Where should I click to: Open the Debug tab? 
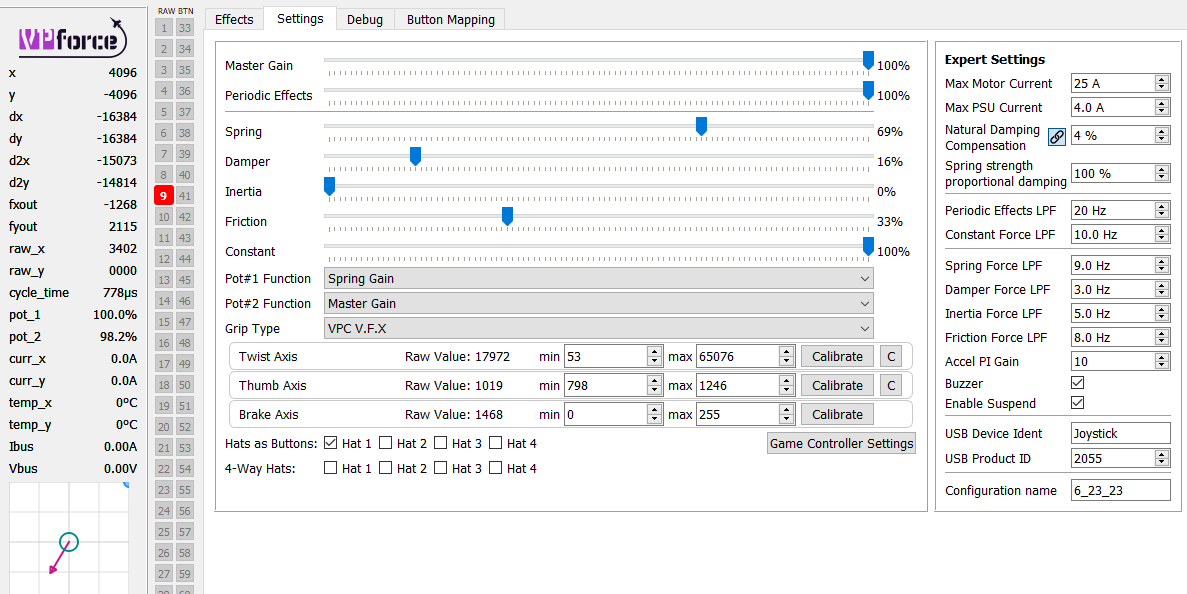tap(365, 19)
